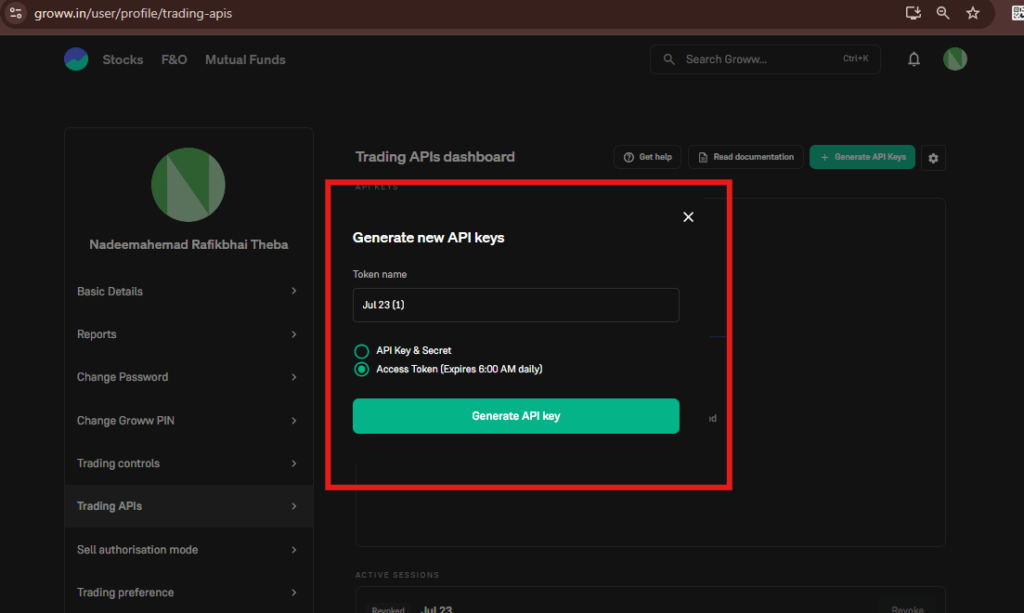Click the Token name label
This screenshot has width=1024, height=613.
click(x=379, y=274)
